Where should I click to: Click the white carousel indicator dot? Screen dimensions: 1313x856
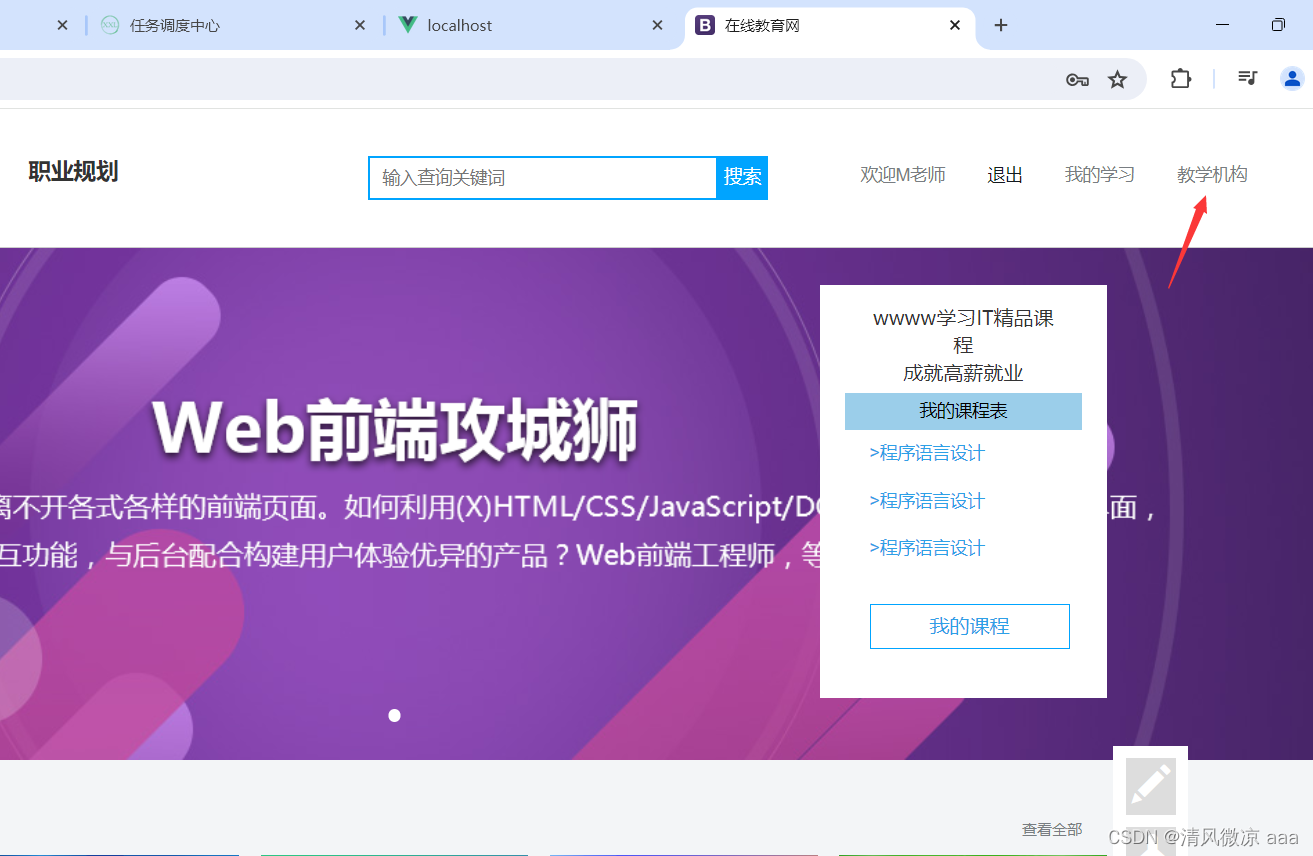[x=394, y=715]
